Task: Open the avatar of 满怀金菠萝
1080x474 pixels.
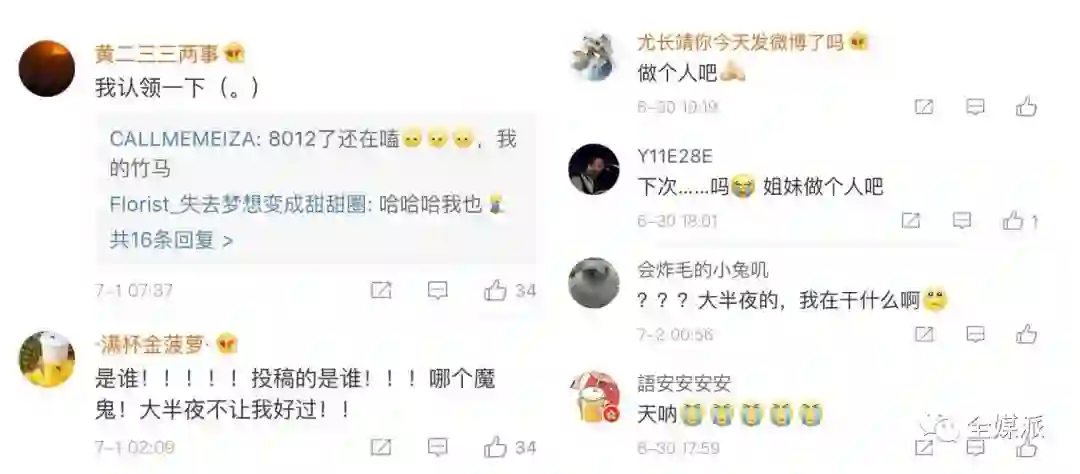Action: coord(47,358)
